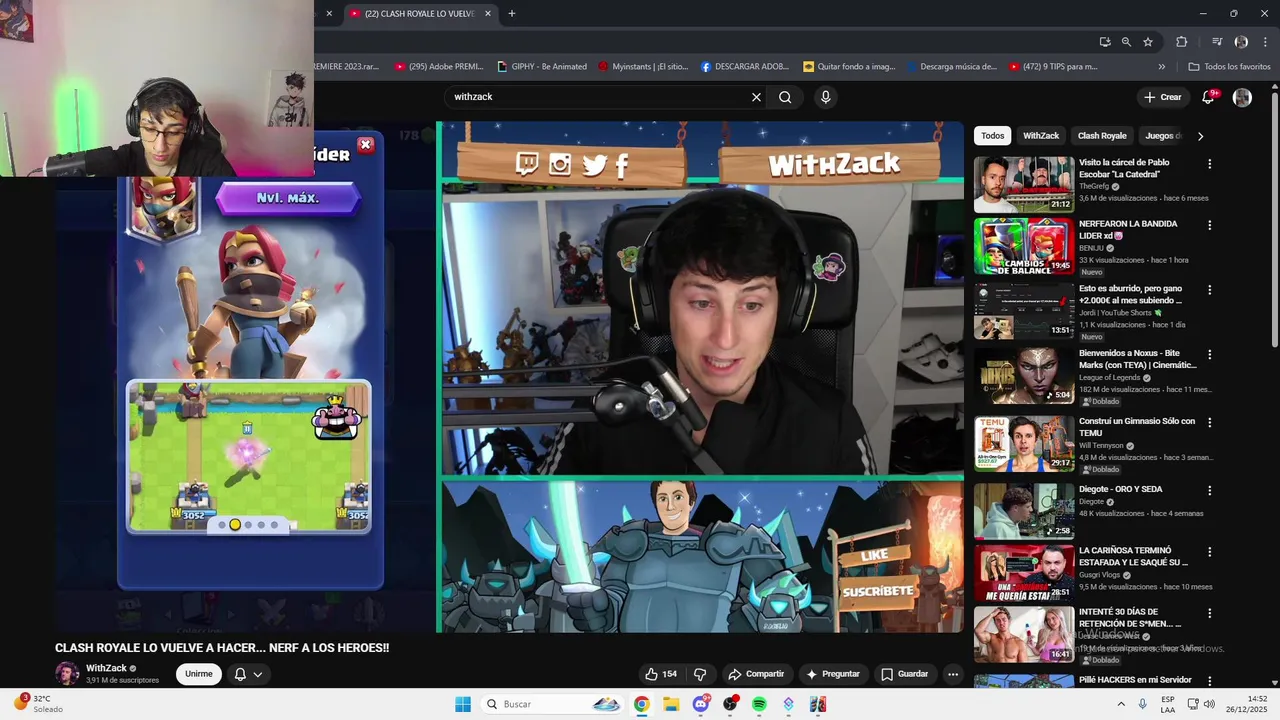Click the withzack search input field

(x=598, y=97)
